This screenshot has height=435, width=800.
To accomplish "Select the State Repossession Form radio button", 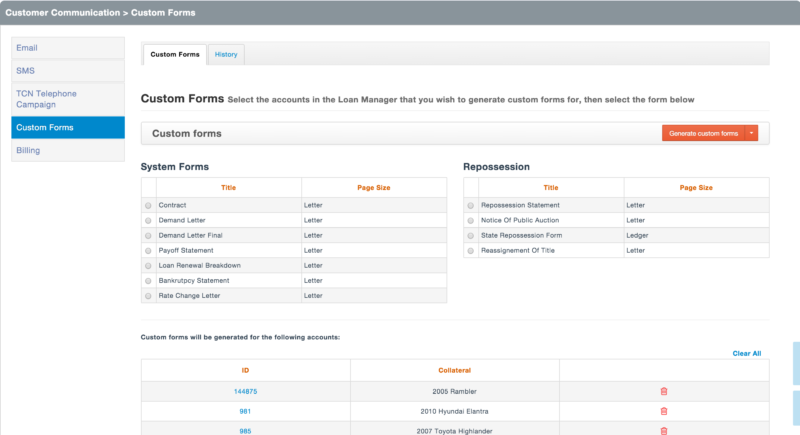I will pos(470,236).
